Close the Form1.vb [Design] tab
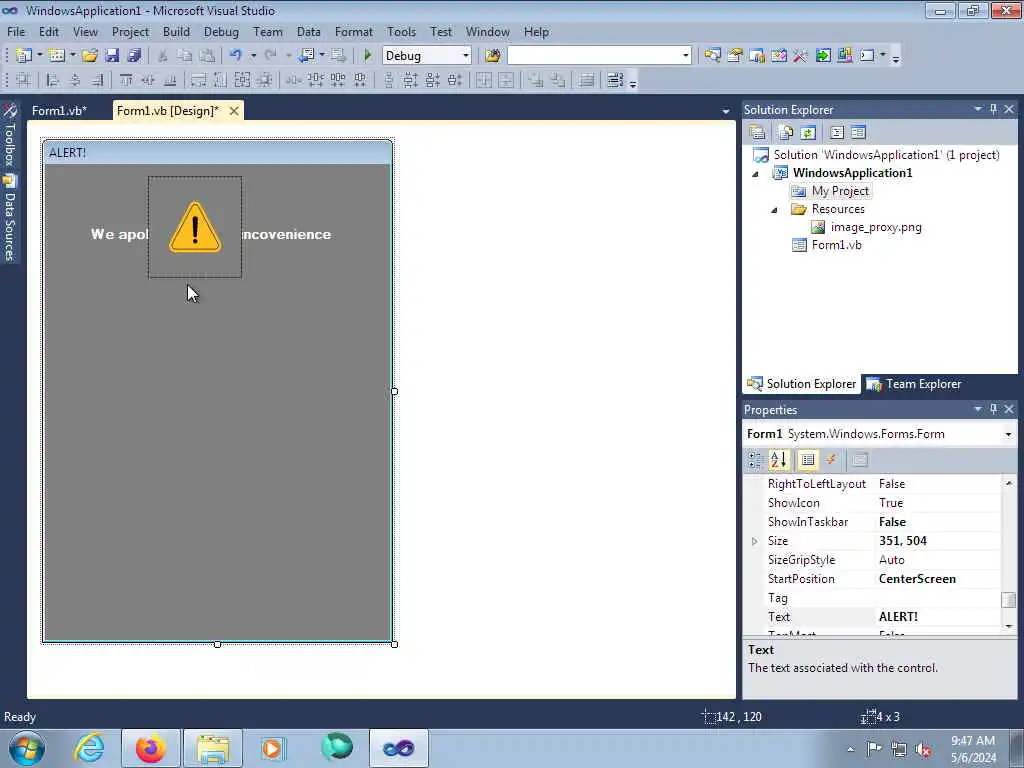Image resolution: width=1024 pixels, height=768 pixels. click(234, 110)
